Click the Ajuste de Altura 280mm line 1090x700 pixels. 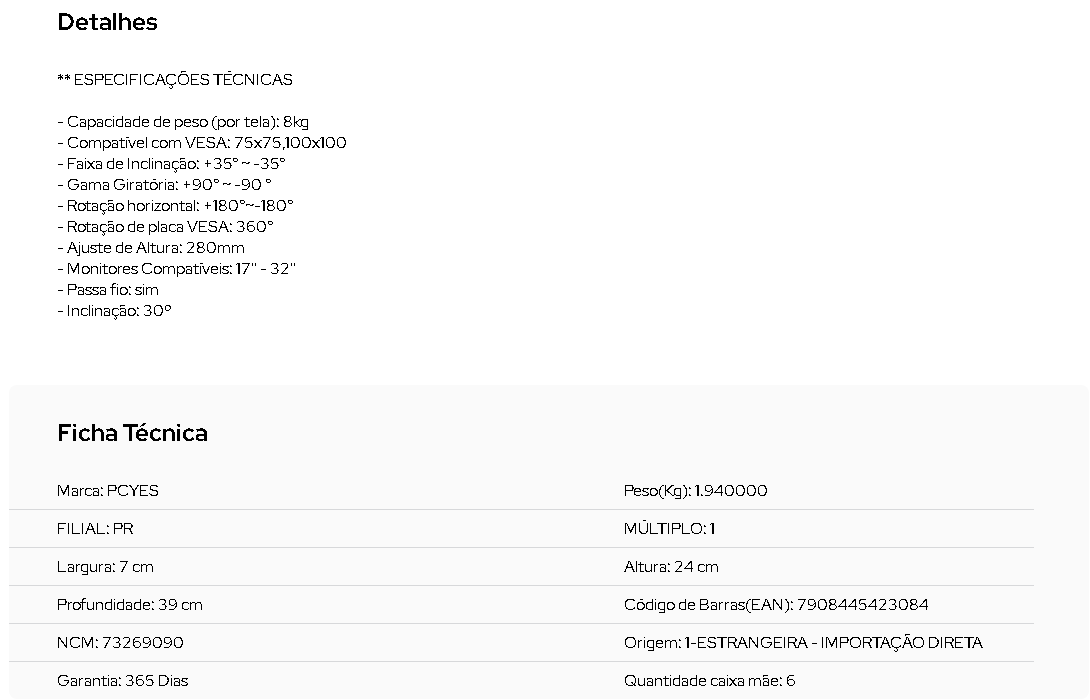tap(151, 247)
